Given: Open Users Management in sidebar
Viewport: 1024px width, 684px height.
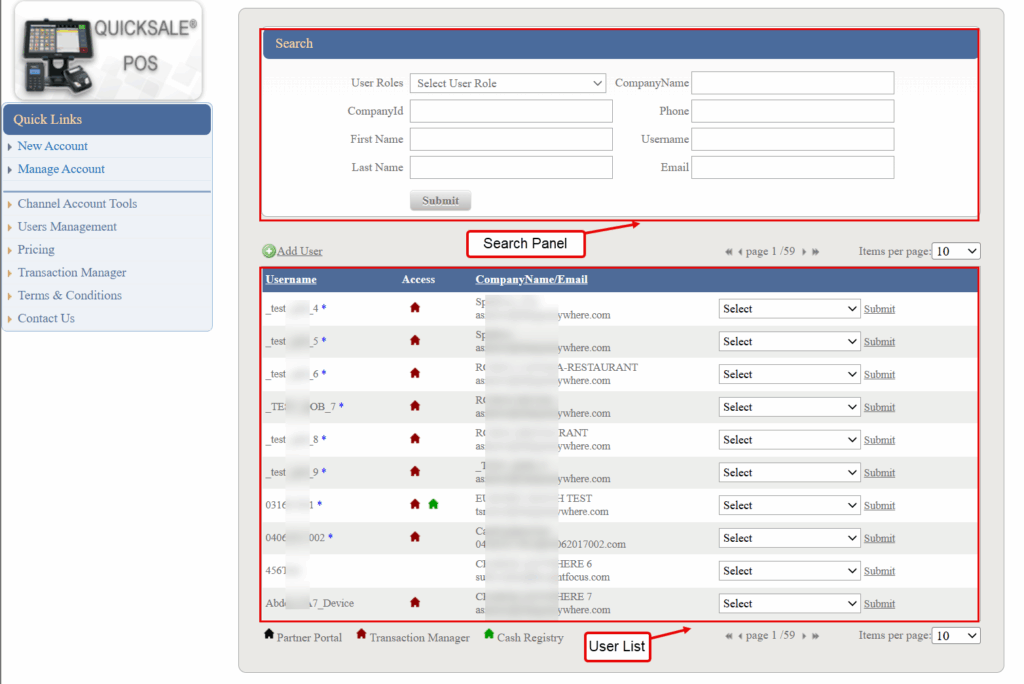Looking at the screenshot, I should (x=67, y=227).
